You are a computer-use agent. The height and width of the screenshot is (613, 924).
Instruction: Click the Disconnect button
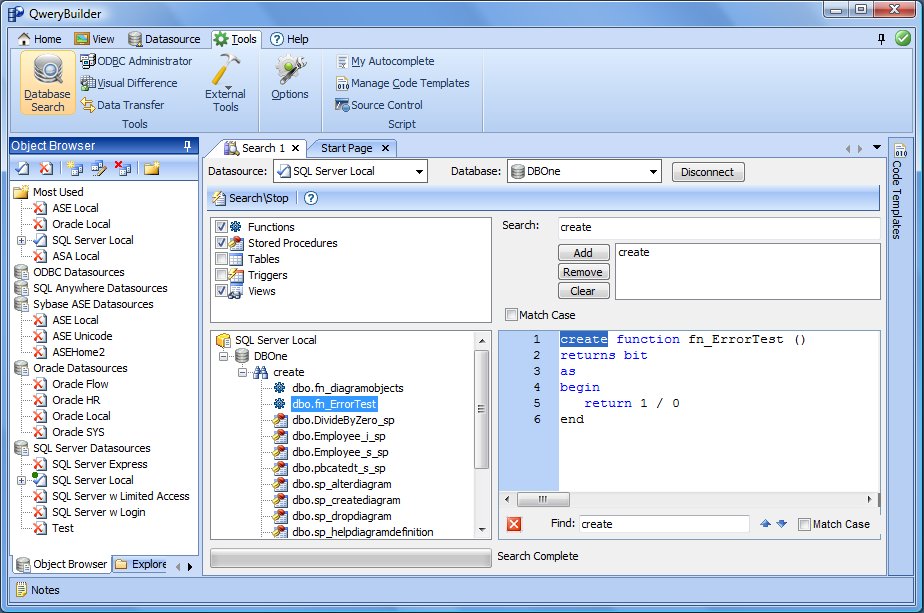[x=708, y=172]
